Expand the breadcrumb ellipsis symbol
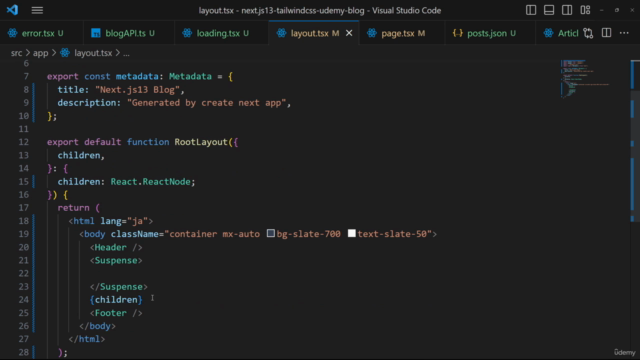Image resolution: width=640 pixels, height=360 pixels. [127, 53]
